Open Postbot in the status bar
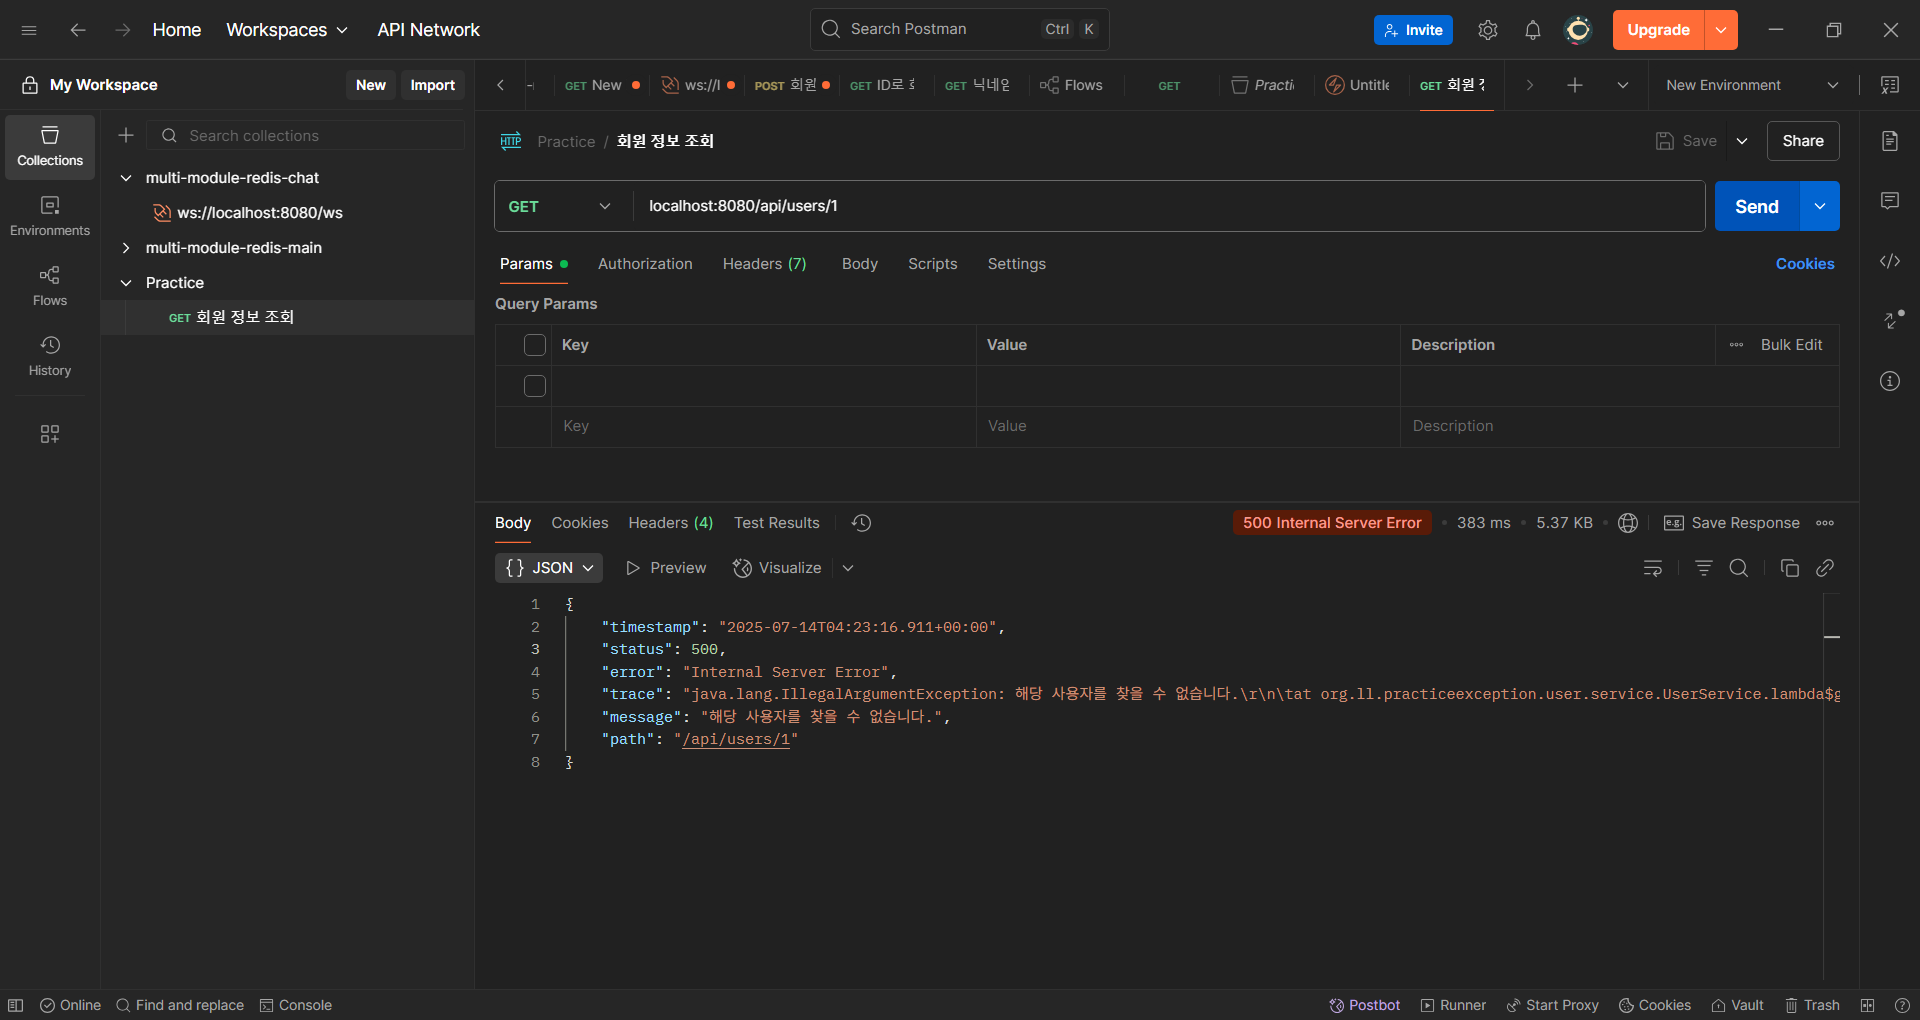1920x1020 pixels. [x=1365, y=1005]
